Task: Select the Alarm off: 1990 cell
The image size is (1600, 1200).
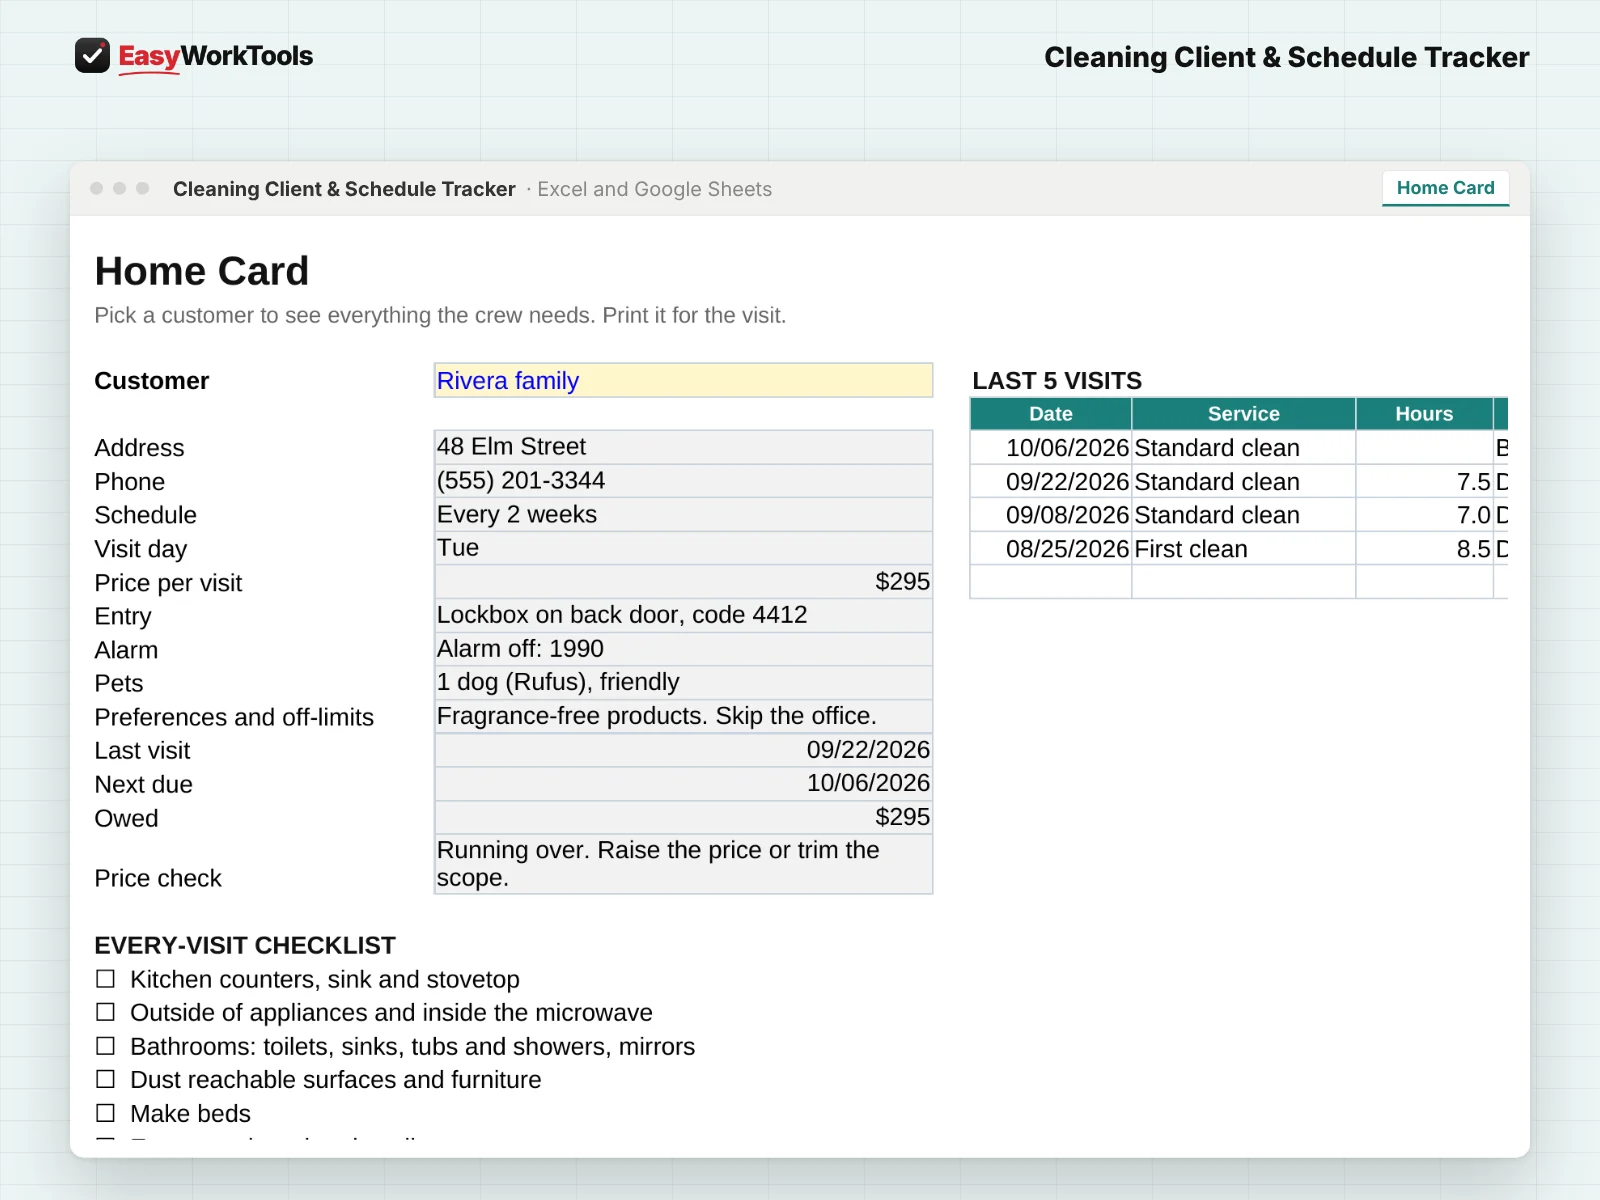Action: click(x=683, y=649)
